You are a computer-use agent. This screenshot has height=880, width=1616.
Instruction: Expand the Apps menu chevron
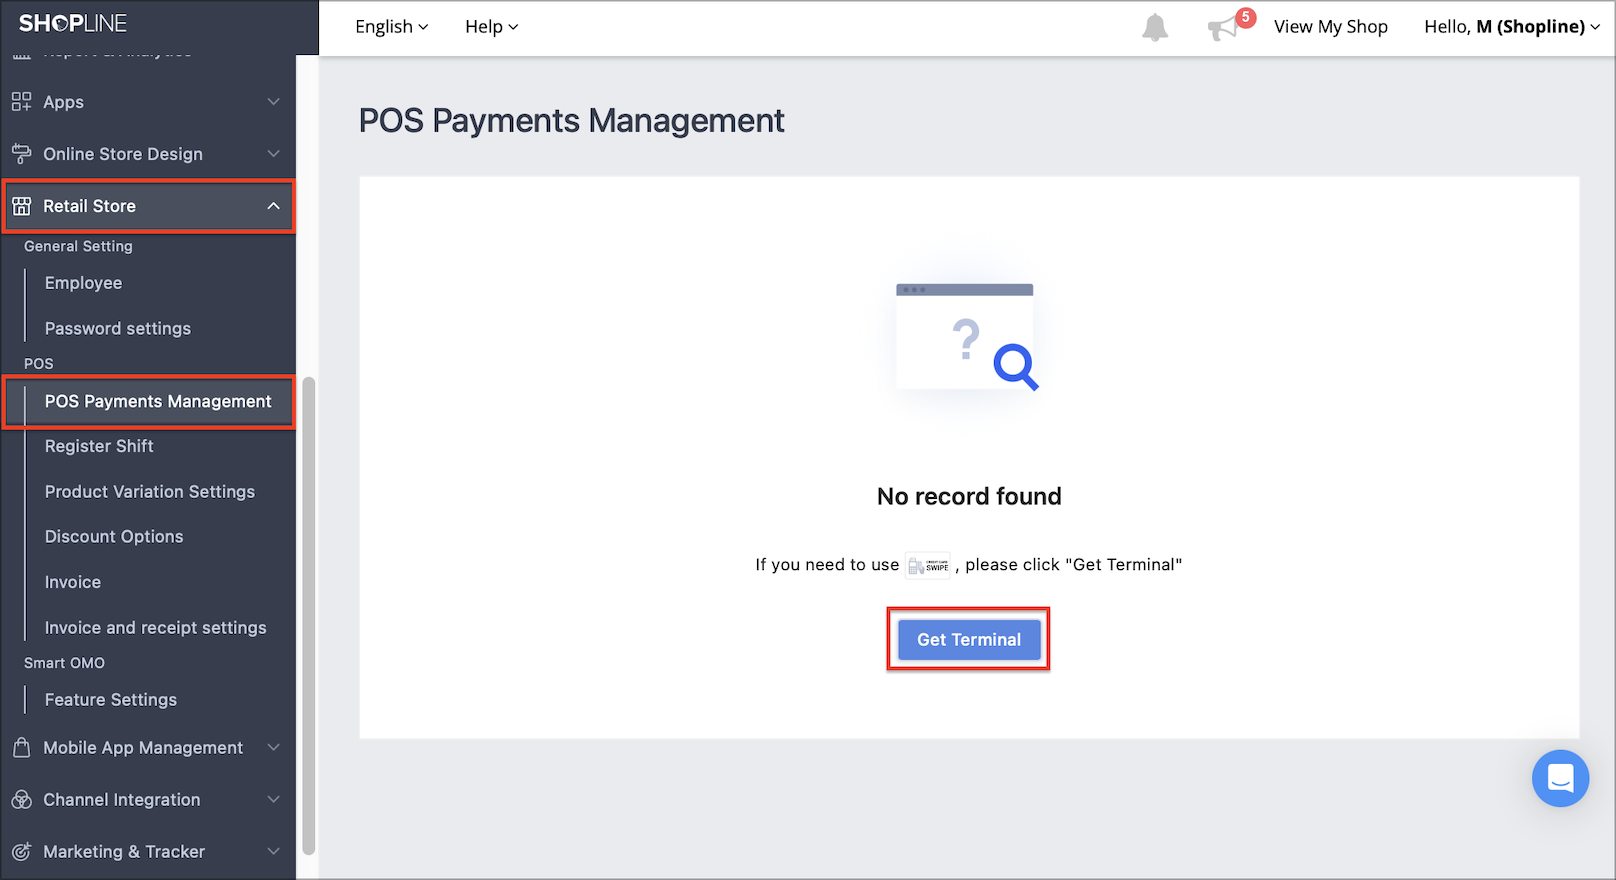273,102
